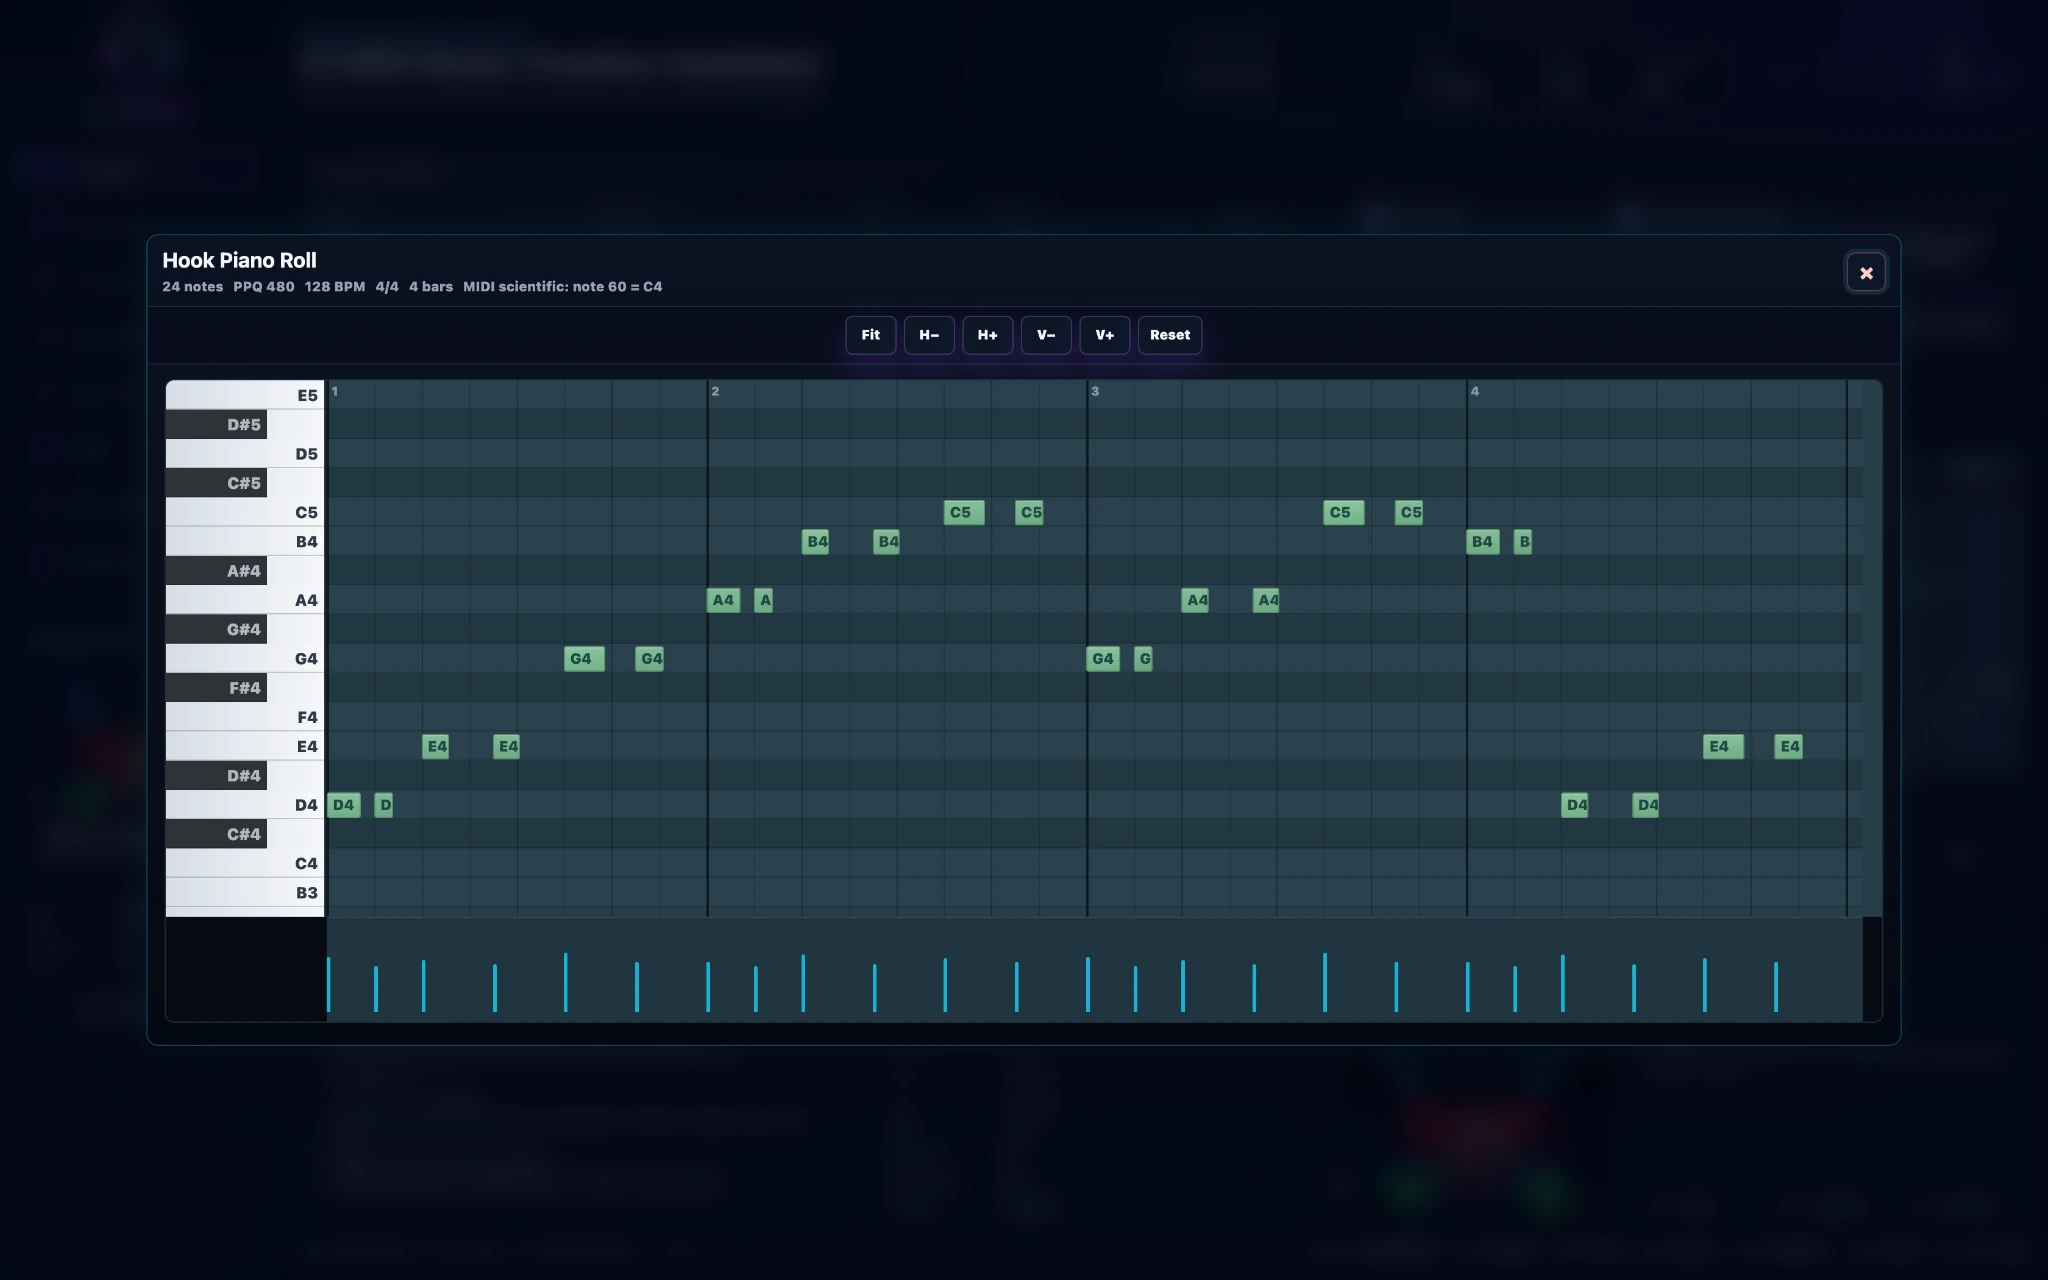This screenshot has height=1280, width=2048.
Task: Click the velocity bar under bar 3 start
Action: coord(1088,984)
